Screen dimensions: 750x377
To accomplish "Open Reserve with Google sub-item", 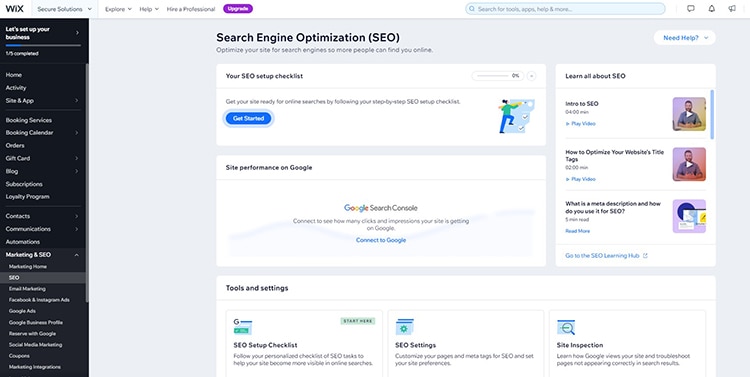I will pos(33,333).
